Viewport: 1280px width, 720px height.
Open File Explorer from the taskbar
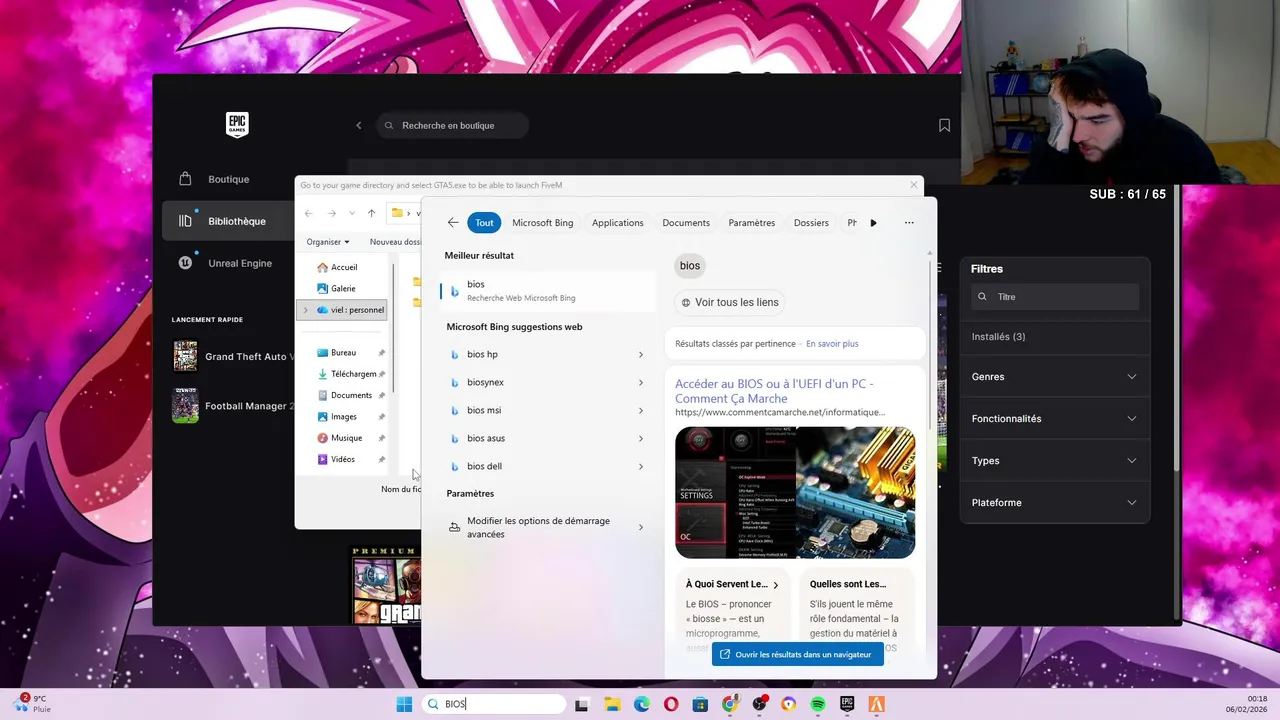click(x=612, y=704)
